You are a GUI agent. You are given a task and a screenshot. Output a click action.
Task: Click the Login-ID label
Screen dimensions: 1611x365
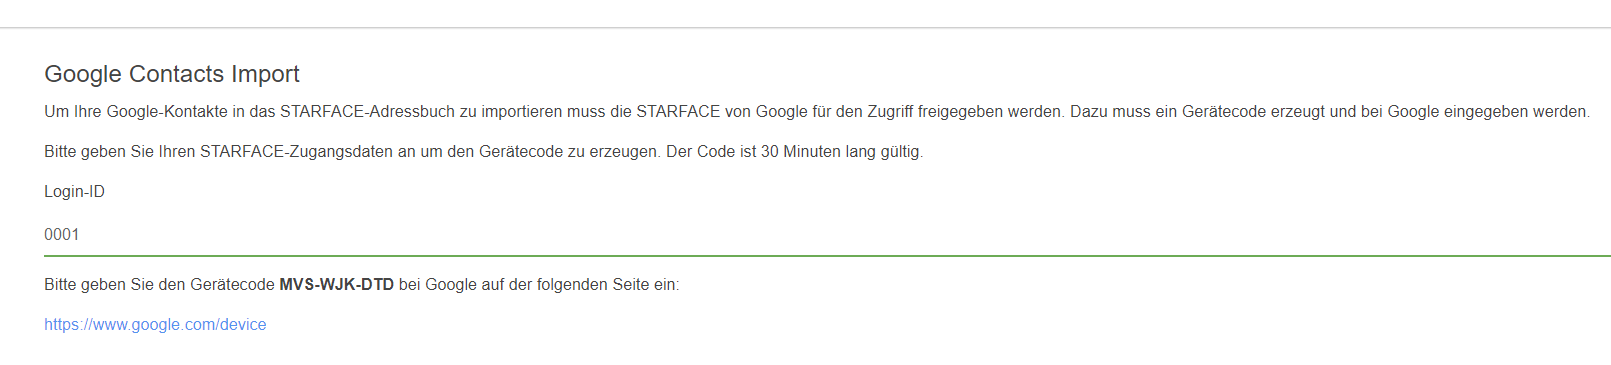tap(74, 191)
